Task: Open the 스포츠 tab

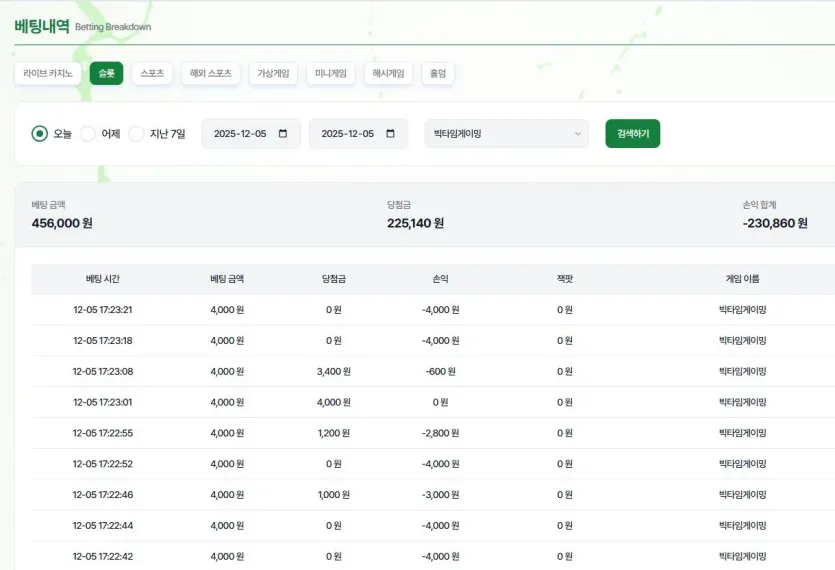Action: [152, 74]
